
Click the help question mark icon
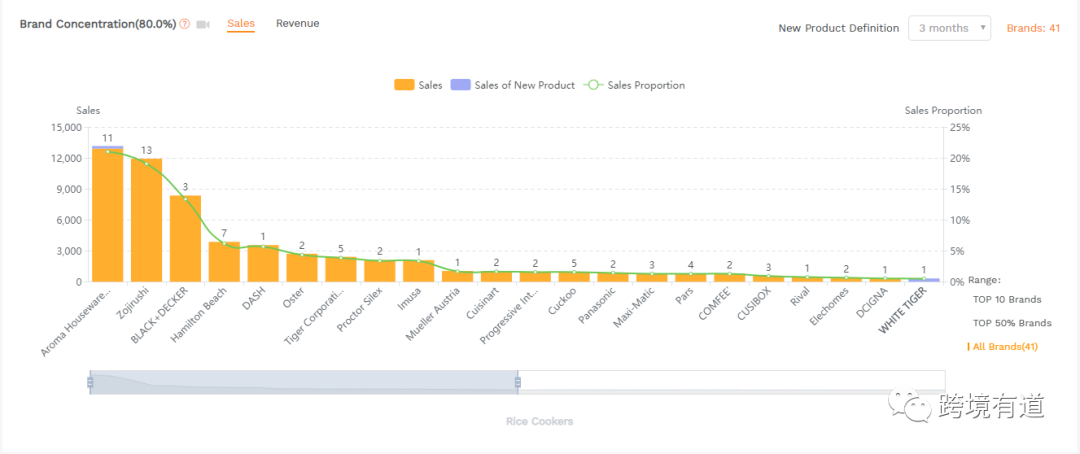185,24
